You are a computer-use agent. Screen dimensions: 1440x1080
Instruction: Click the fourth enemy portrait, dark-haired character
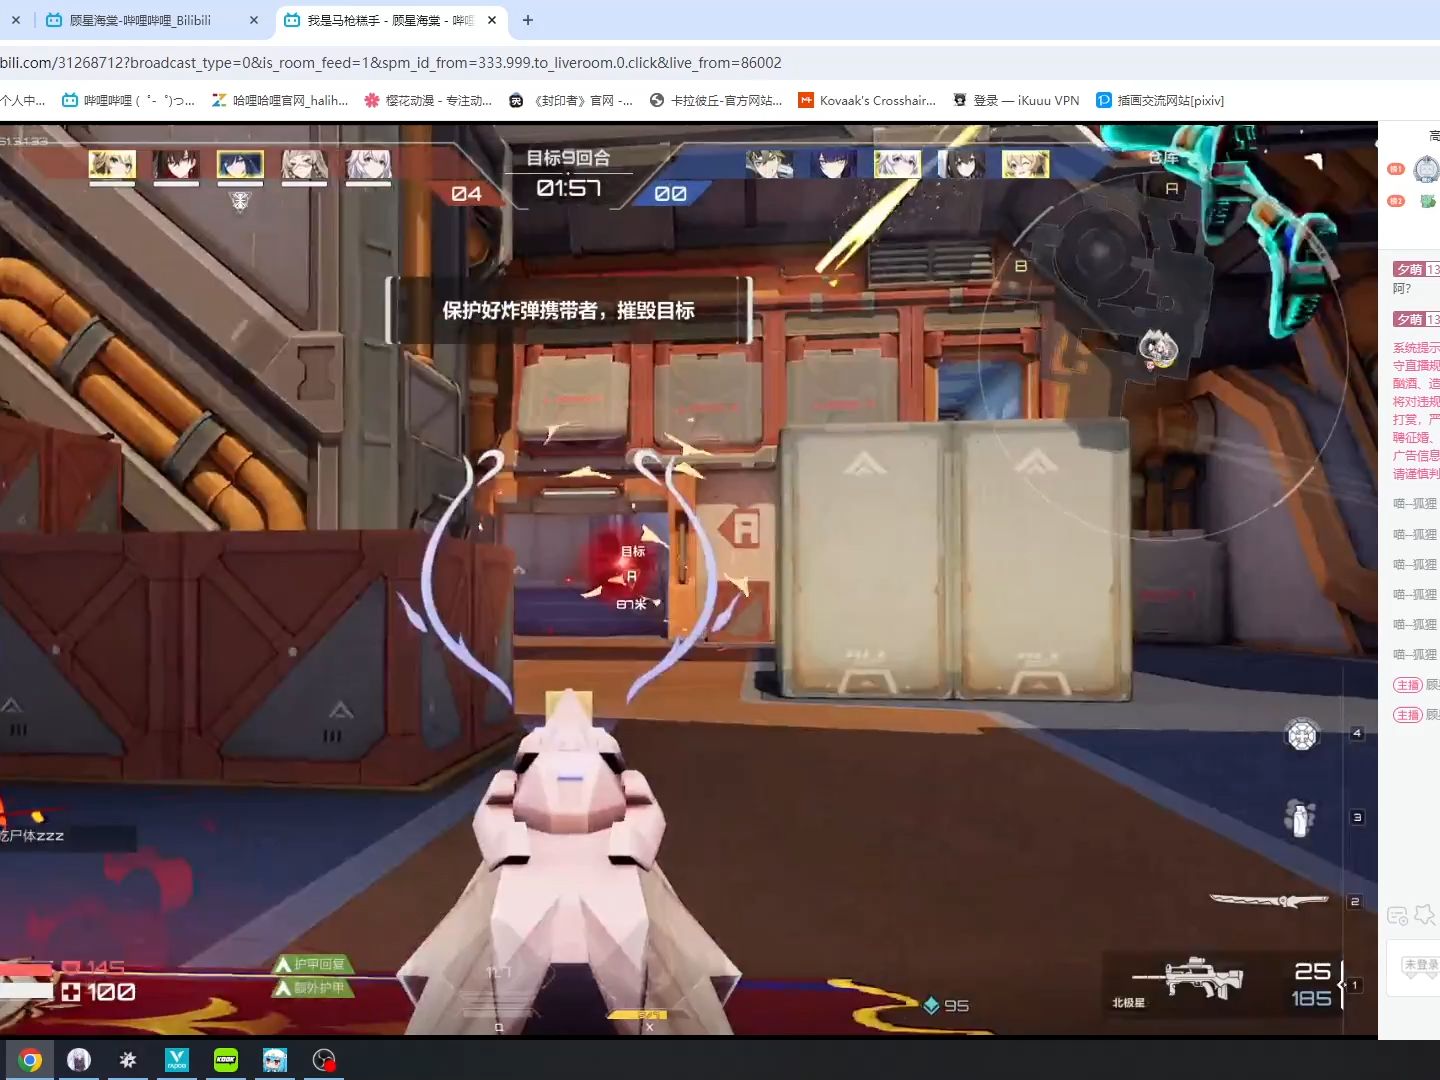coord(961,164)
